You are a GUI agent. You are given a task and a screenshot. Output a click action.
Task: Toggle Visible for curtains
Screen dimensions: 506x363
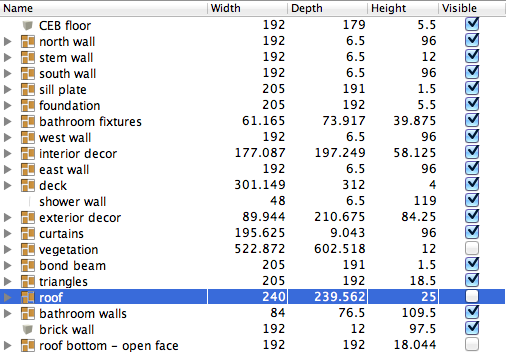pyautogui.click(x=472, y=232)
